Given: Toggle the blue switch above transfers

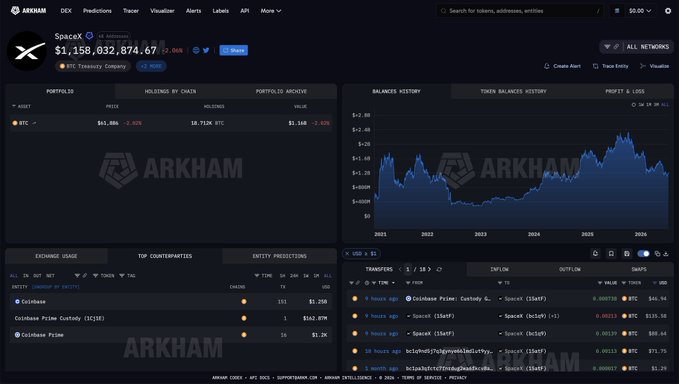Looking at the screenshot, I should (x=643, y=253).
